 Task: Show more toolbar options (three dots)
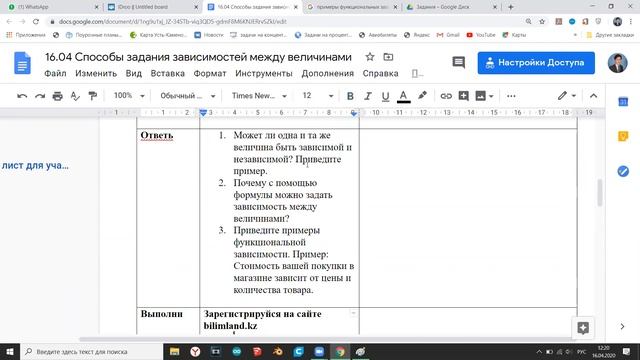point(511,96)
